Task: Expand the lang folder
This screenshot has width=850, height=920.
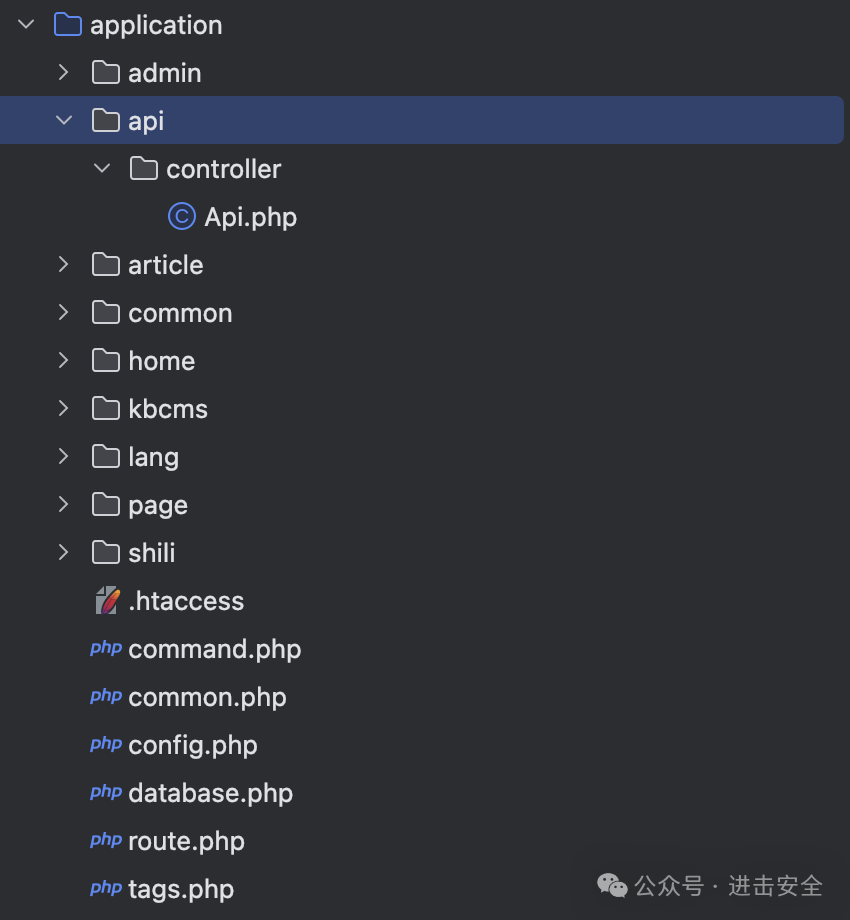Action: tap(64, 457)
